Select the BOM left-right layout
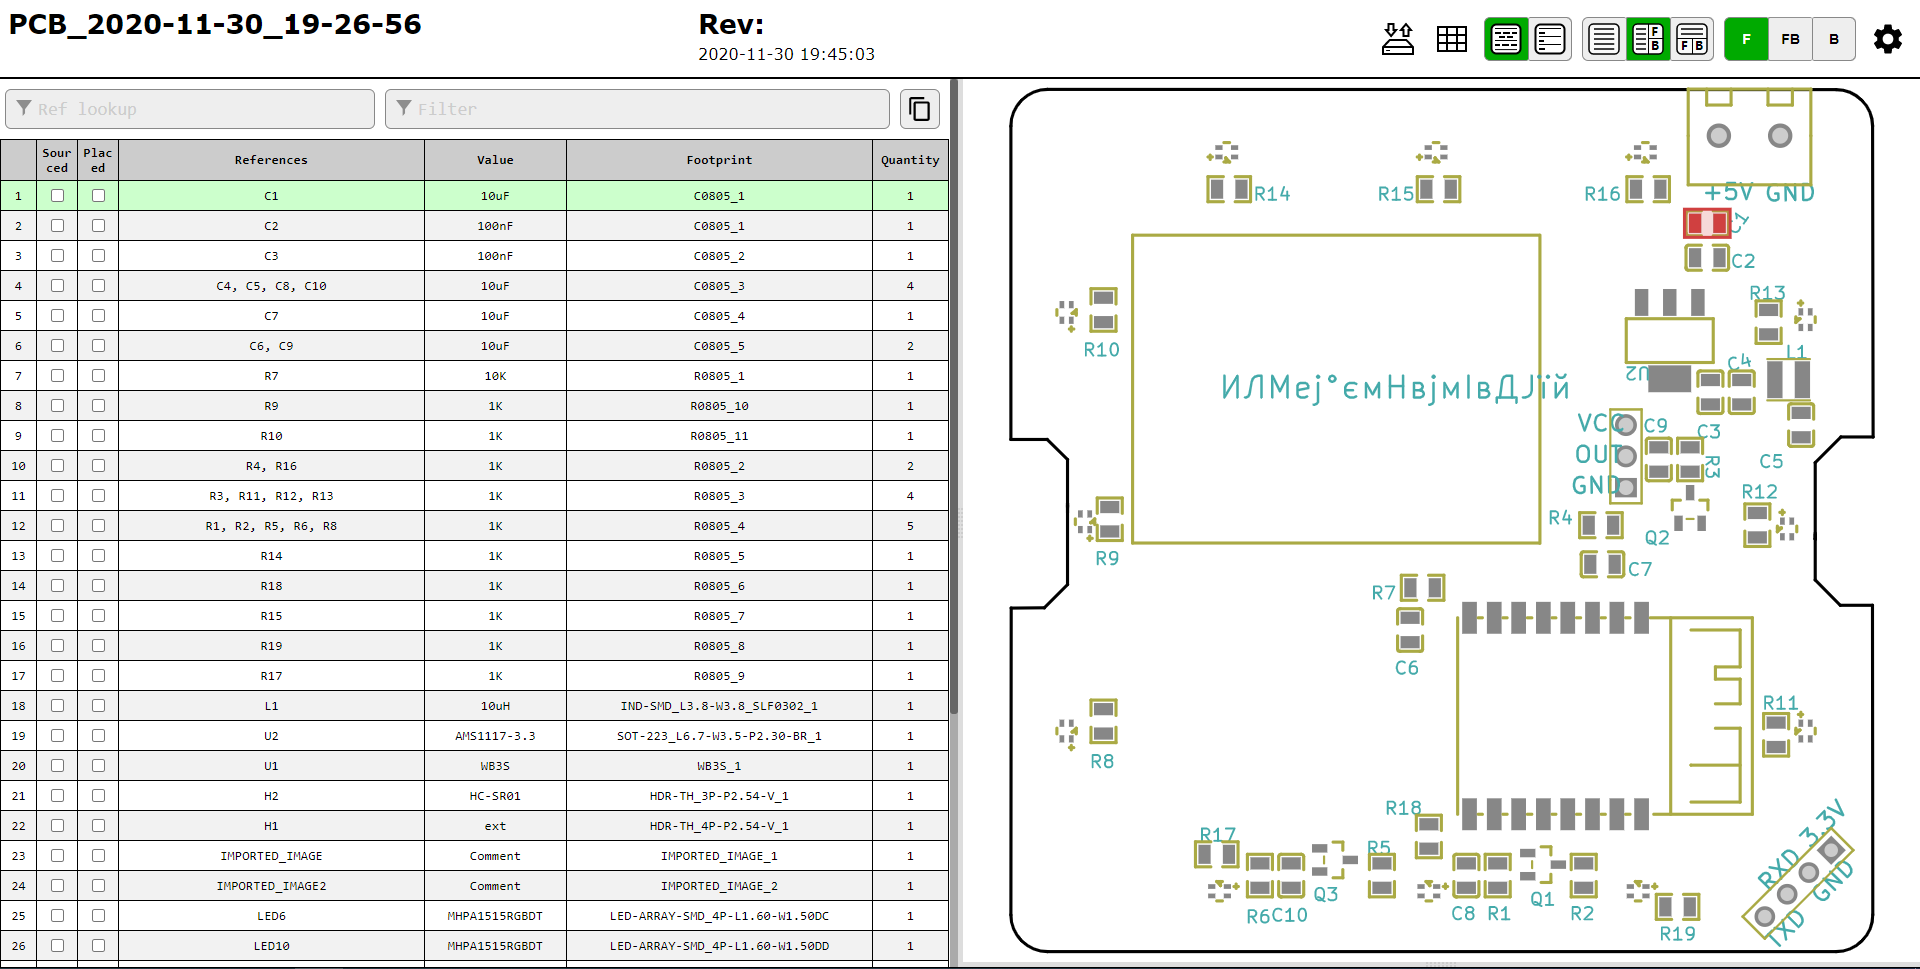The image size is (1920, 969). (x=1647, y=39)
